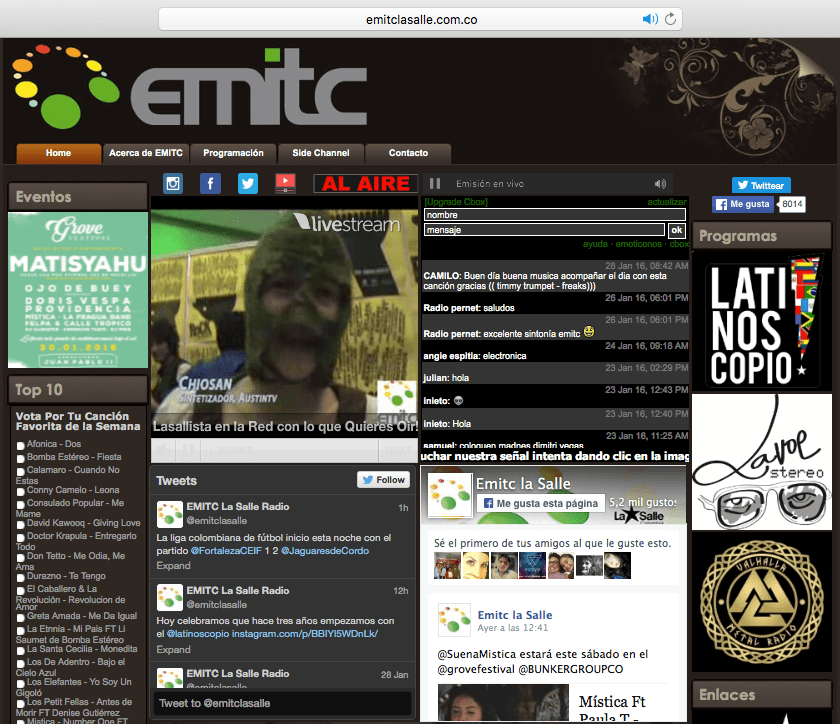Click the EMITC La Salle Radio name on 1h tweet
Image resolution: width=840 pixels, height=724 pixels.
(x=238, y=506)
